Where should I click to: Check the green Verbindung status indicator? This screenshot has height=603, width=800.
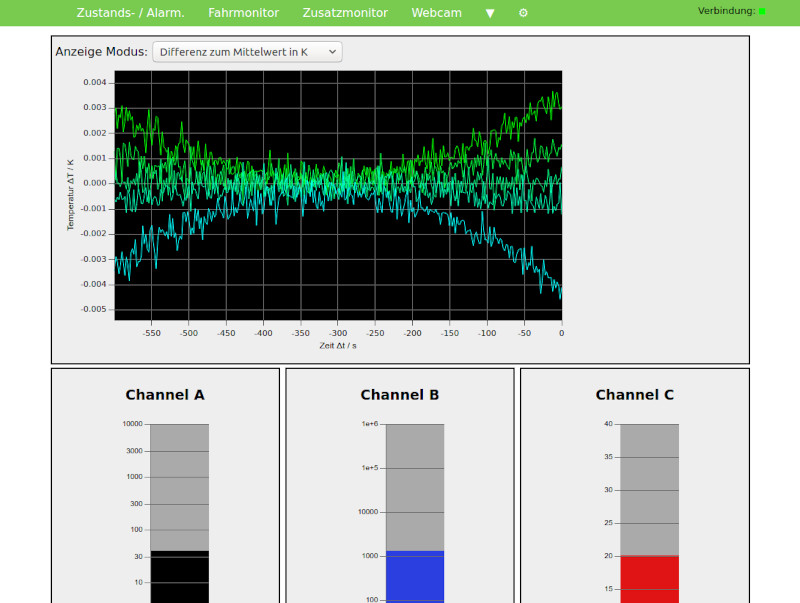tap(762, 12)
